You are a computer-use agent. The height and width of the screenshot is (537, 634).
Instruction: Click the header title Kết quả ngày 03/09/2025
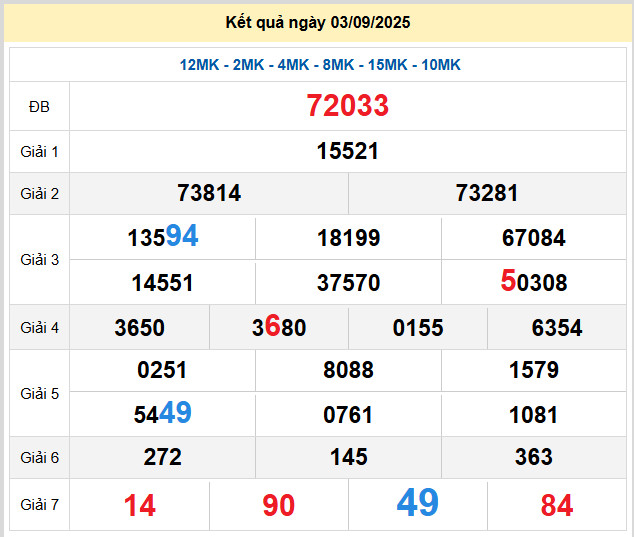point(317,22)
